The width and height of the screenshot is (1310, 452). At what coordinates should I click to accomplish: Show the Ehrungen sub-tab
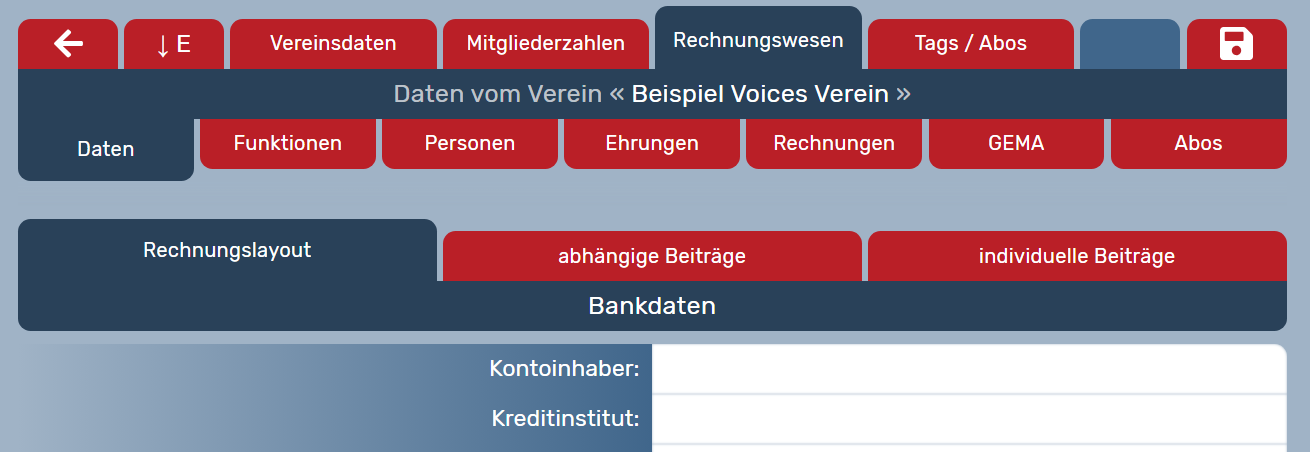tap(652, 143)
